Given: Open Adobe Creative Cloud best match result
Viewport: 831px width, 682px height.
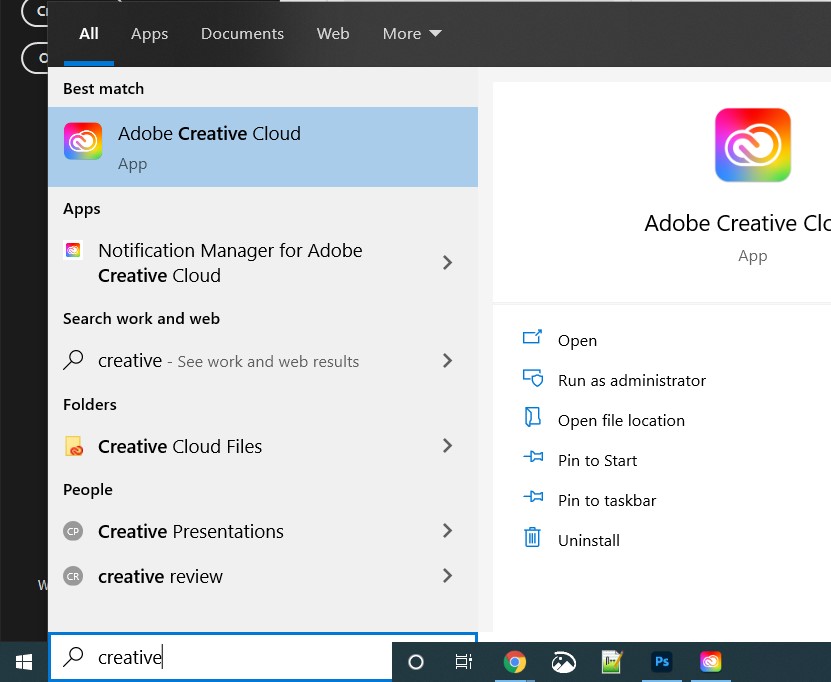Looking at the screenshot, I should pyautogui.click(x=263, y=147).
